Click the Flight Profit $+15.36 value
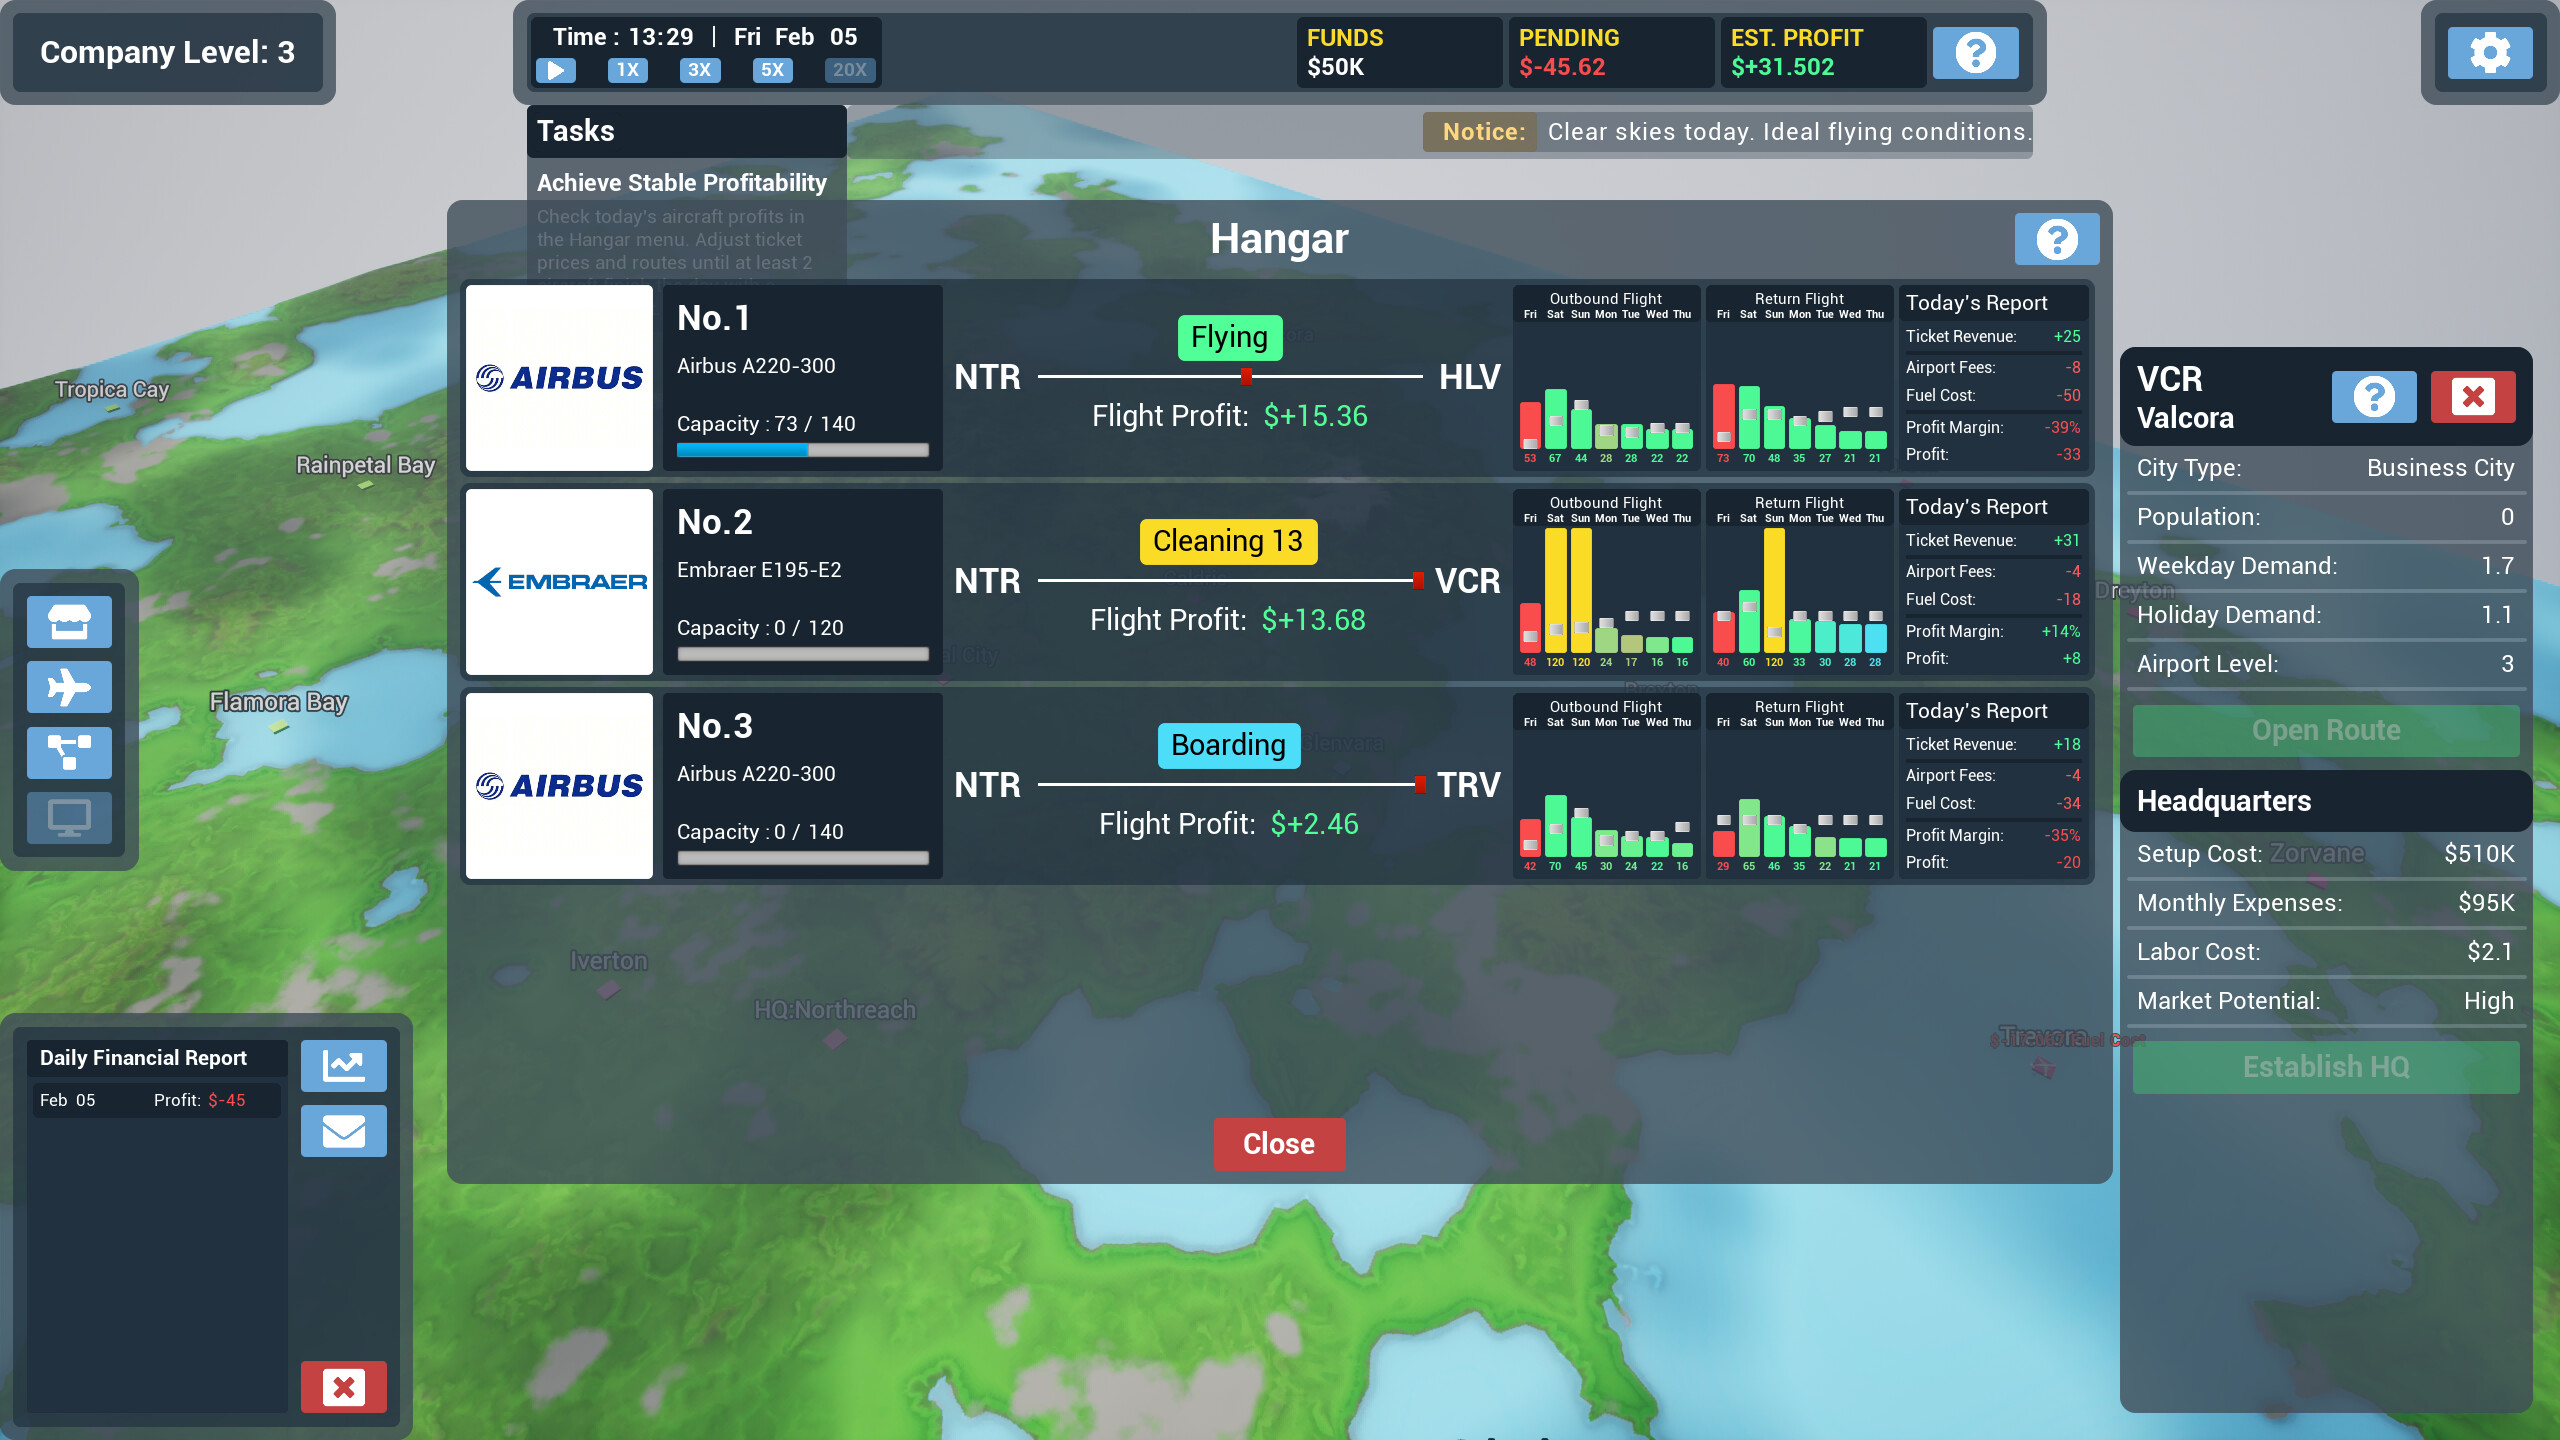 click(x=1315, y=416)
